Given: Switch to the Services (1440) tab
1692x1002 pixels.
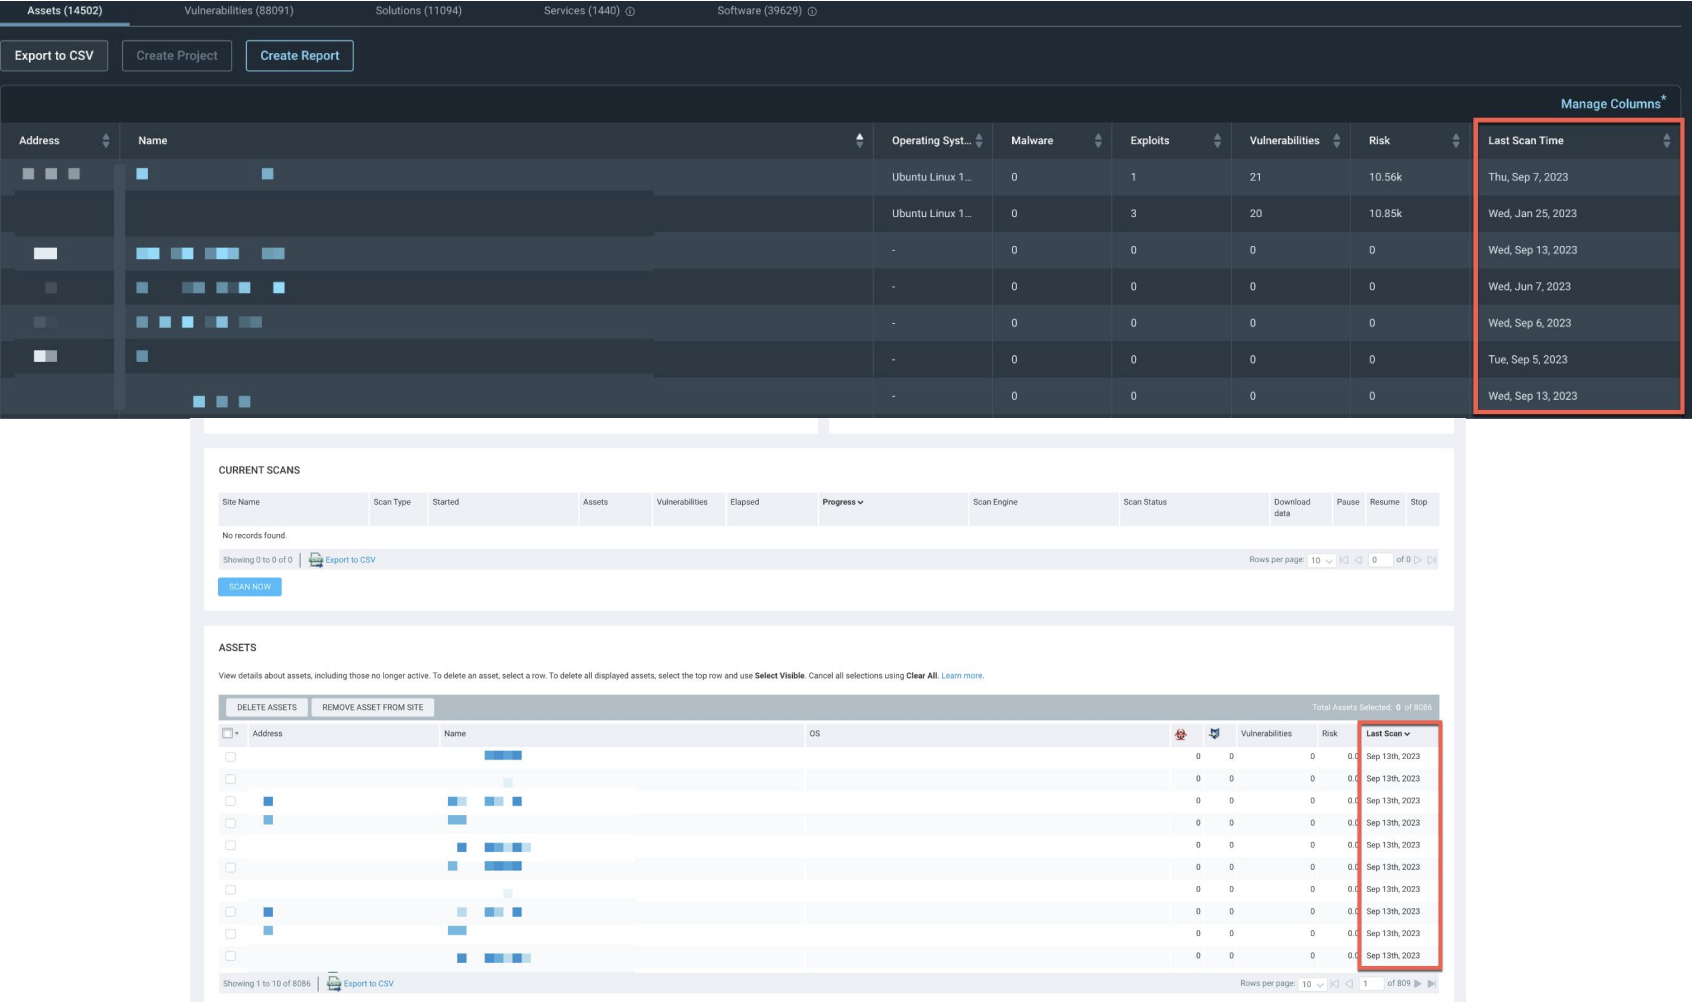Looking at the screenshot, I should click(582, 11).
